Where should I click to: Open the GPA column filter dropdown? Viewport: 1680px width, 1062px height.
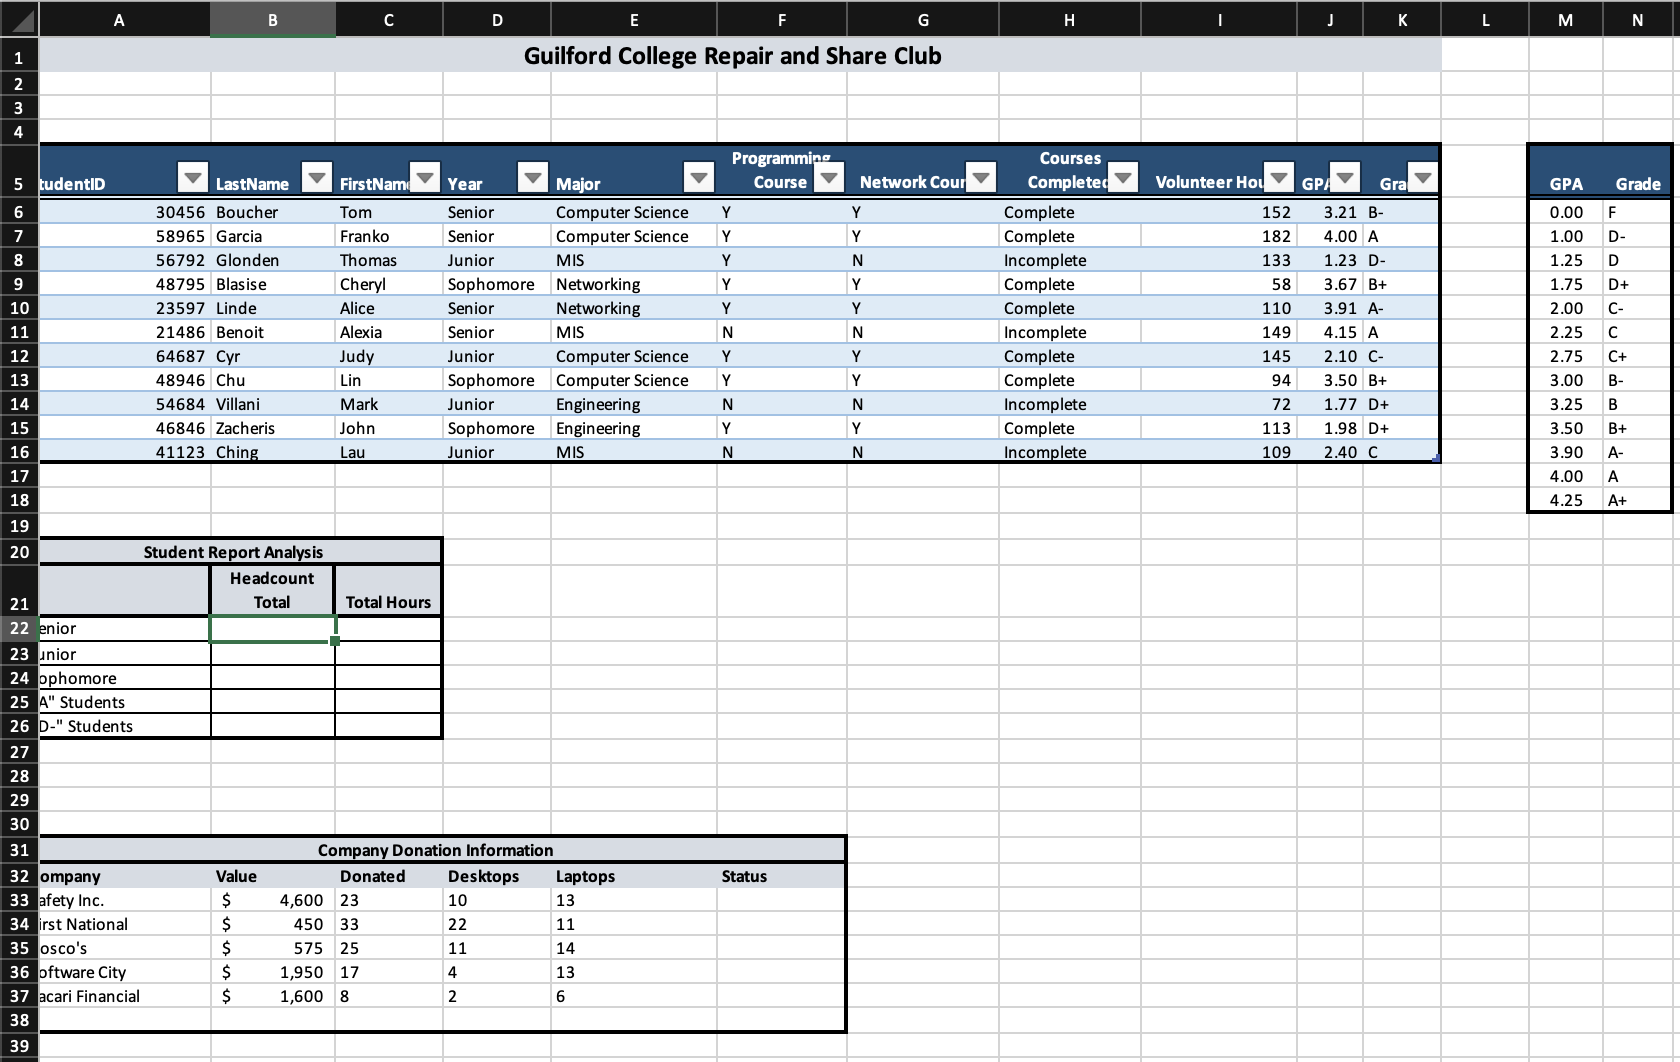point(1345,177)
